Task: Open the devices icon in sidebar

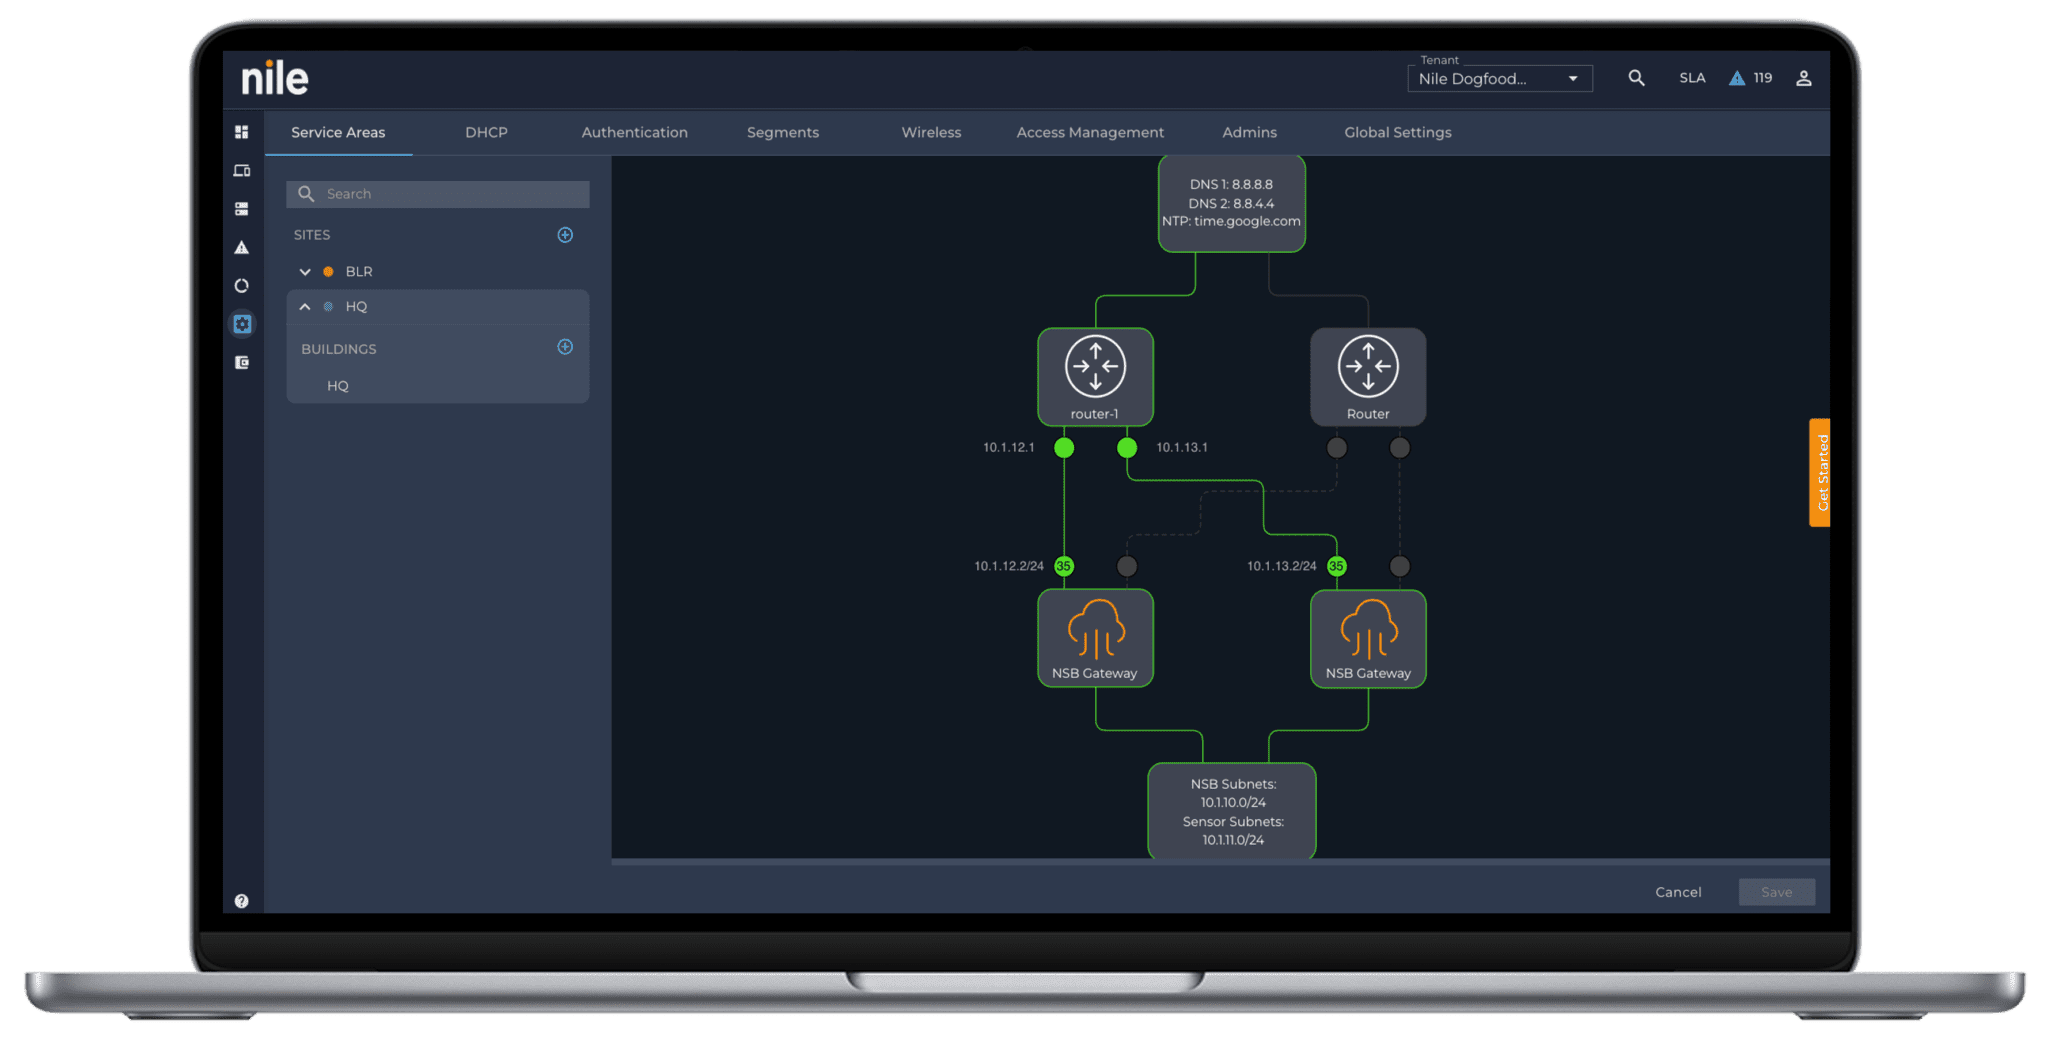Action: (x=241, y=171)
